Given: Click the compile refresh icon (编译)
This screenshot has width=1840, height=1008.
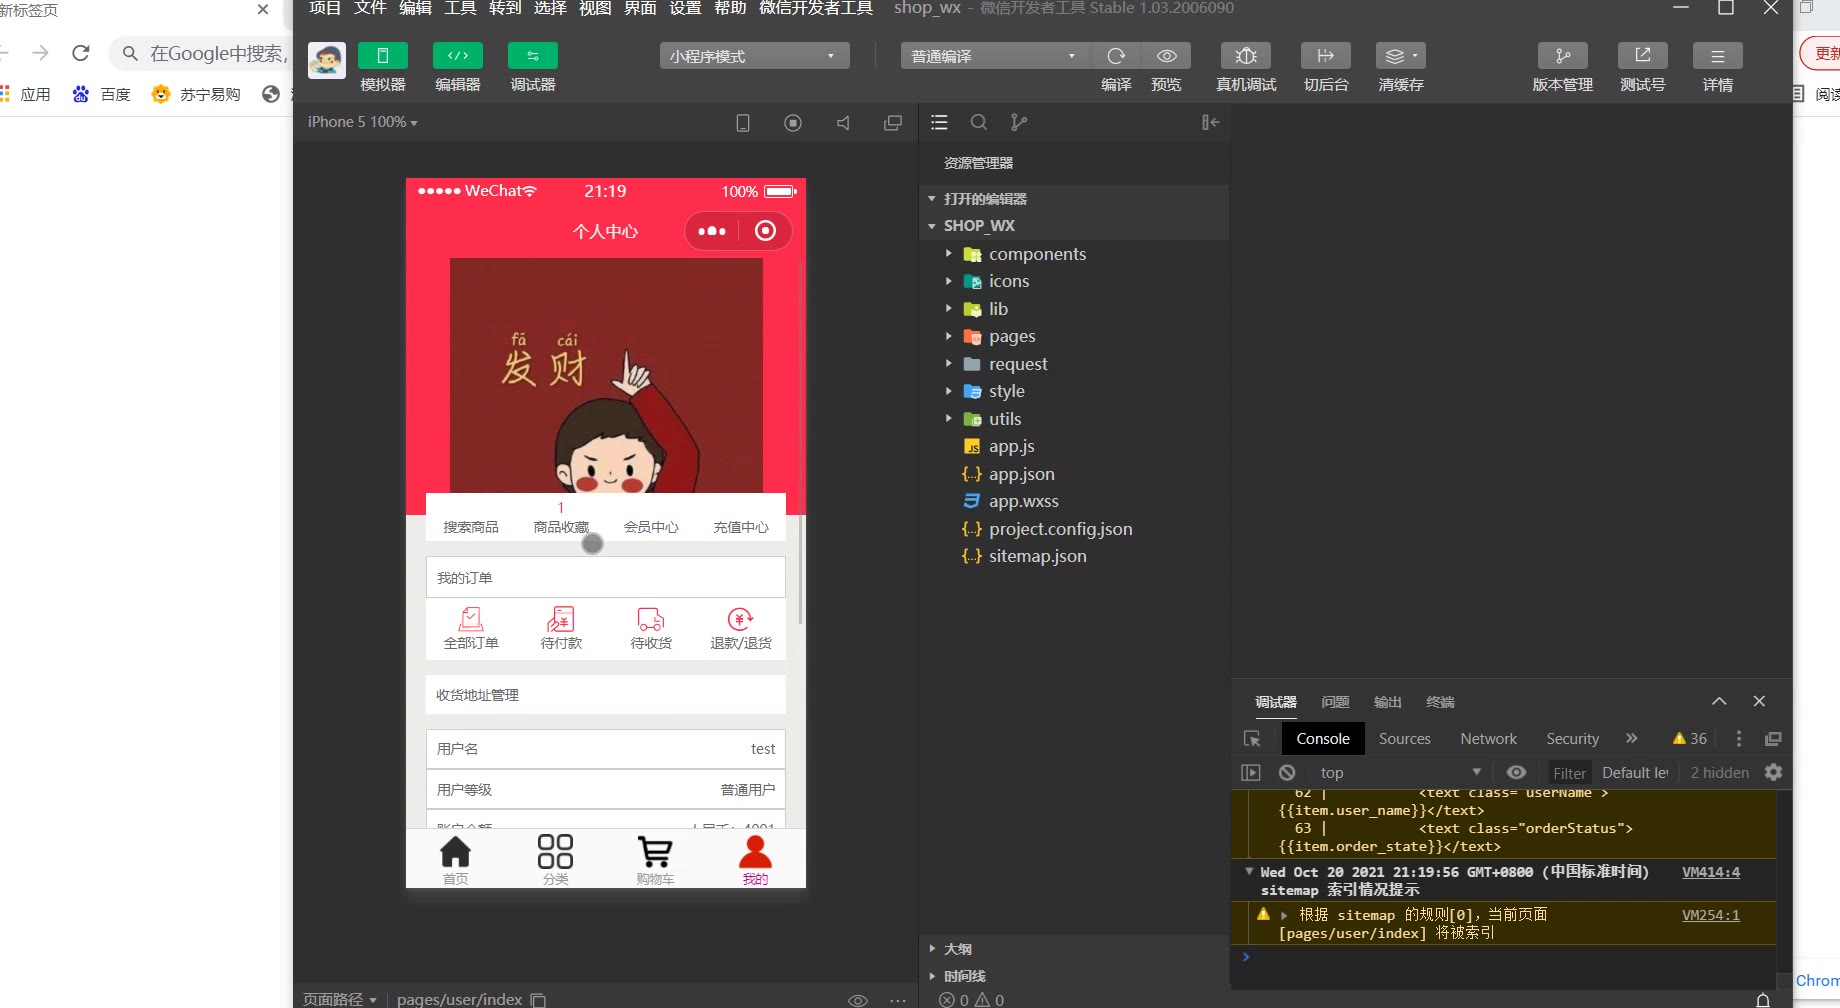Looking at the screenshot, I should [1116, 57].
